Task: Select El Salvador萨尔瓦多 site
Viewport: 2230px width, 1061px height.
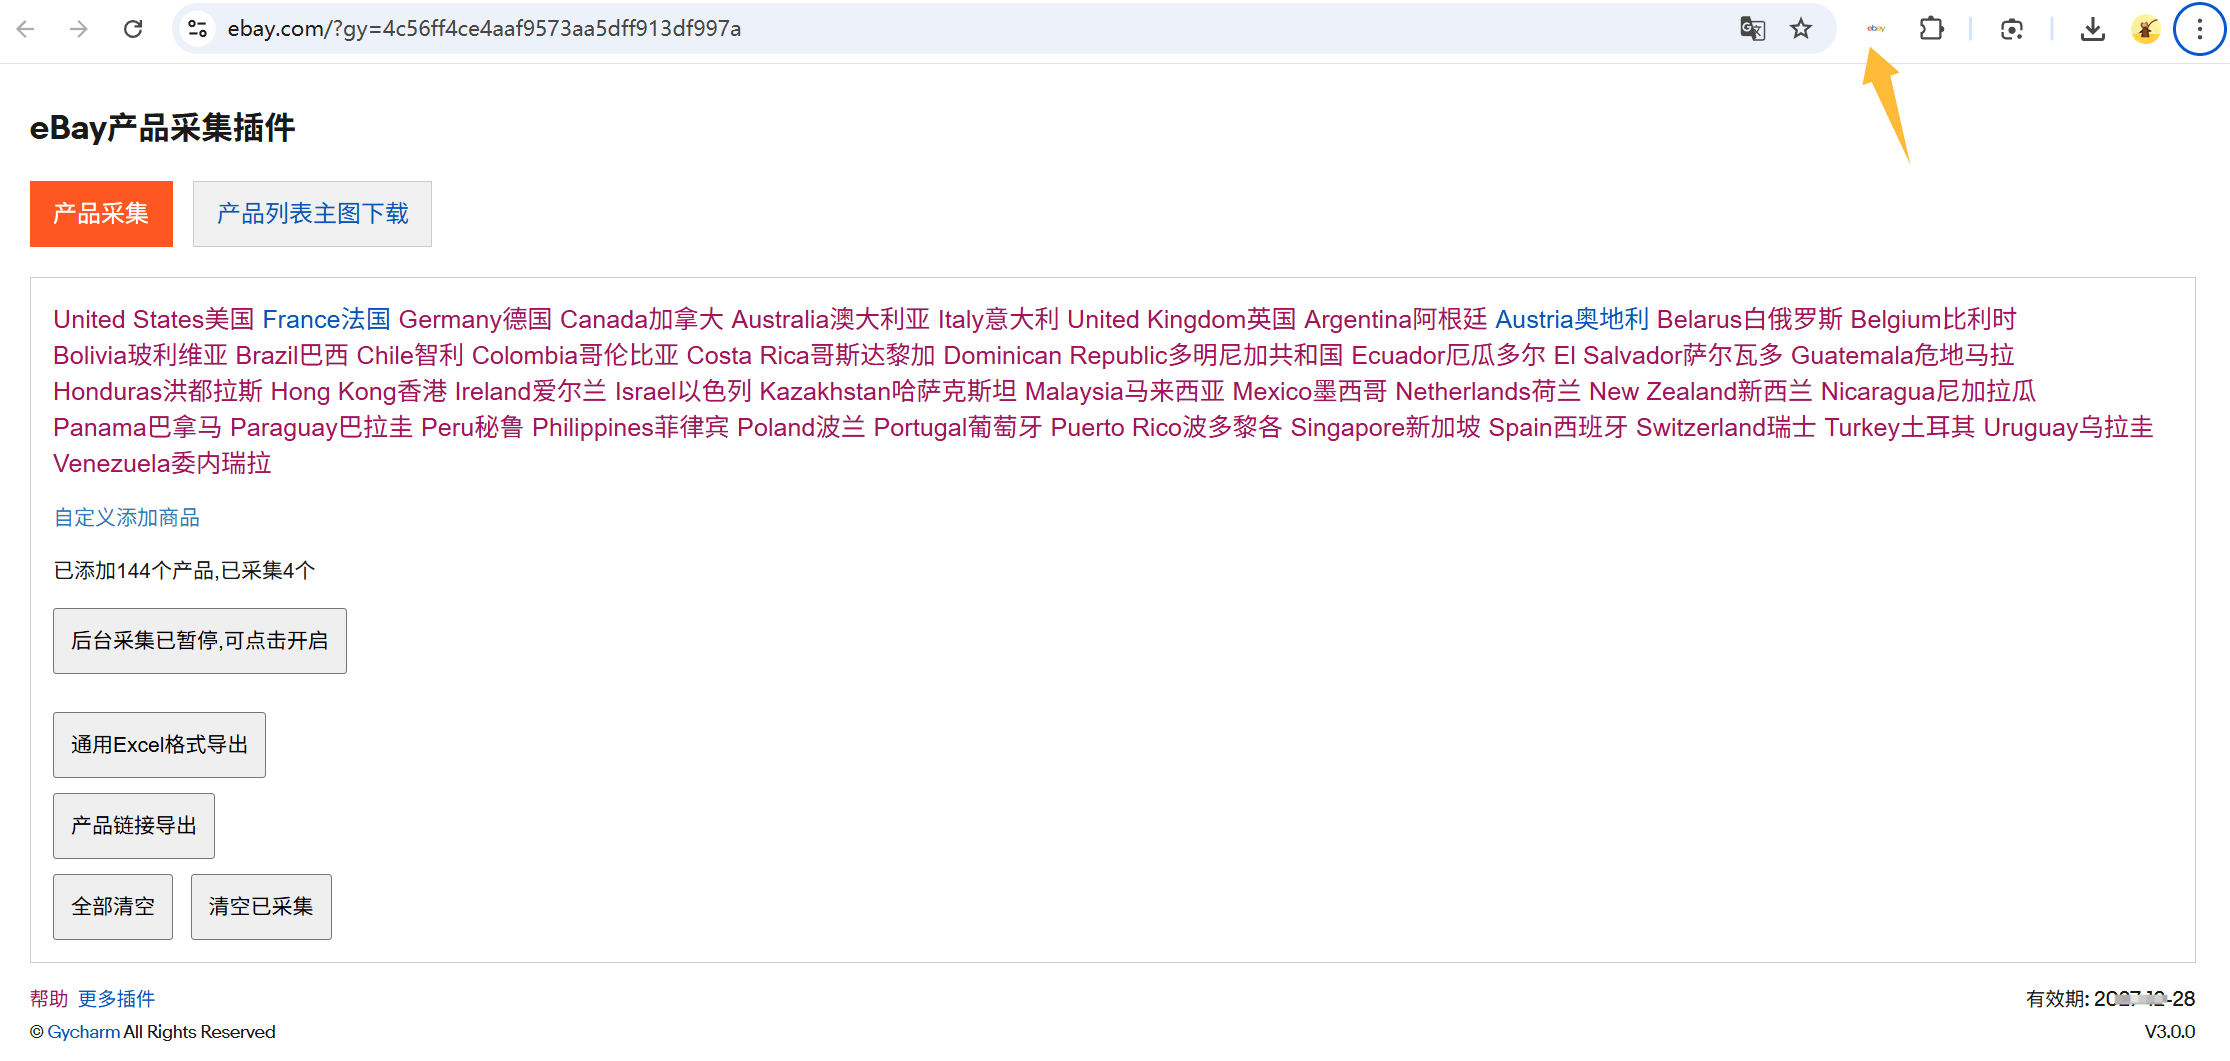Action: 1667,356
